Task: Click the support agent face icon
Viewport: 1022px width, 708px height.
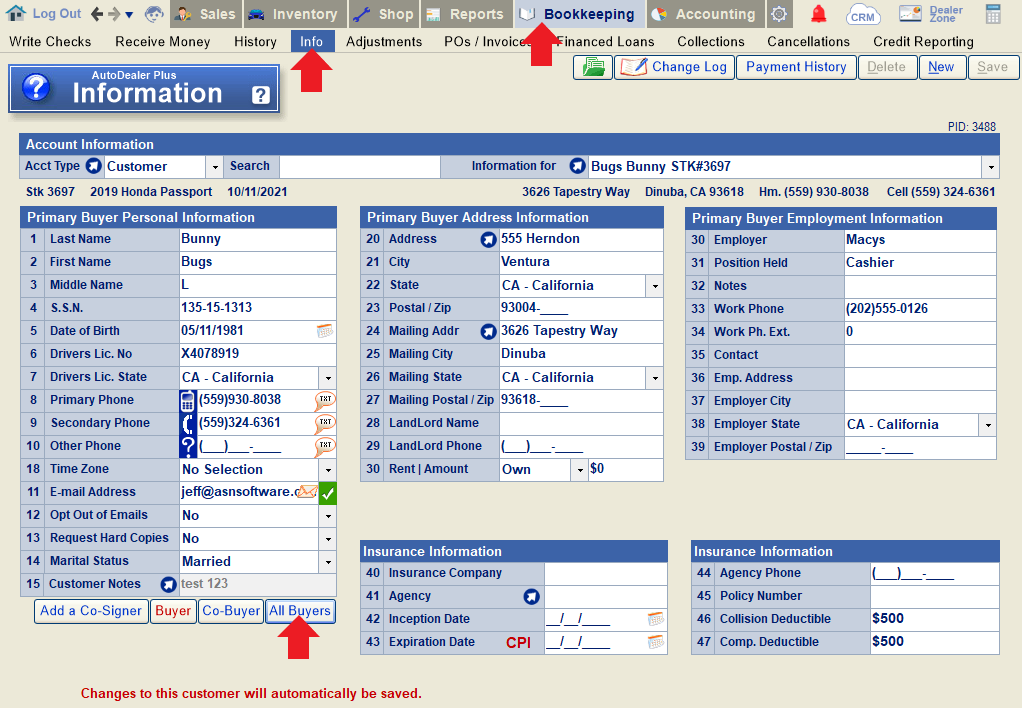Action: point(154,14)
